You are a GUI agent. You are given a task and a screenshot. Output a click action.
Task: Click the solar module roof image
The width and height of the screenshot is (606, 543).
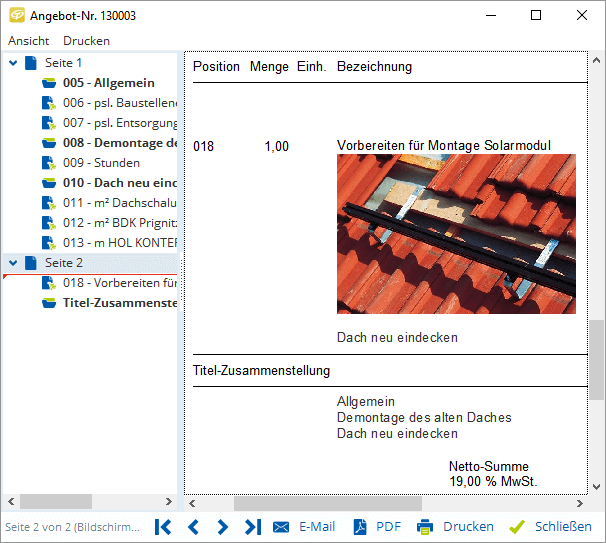(456, 234)
